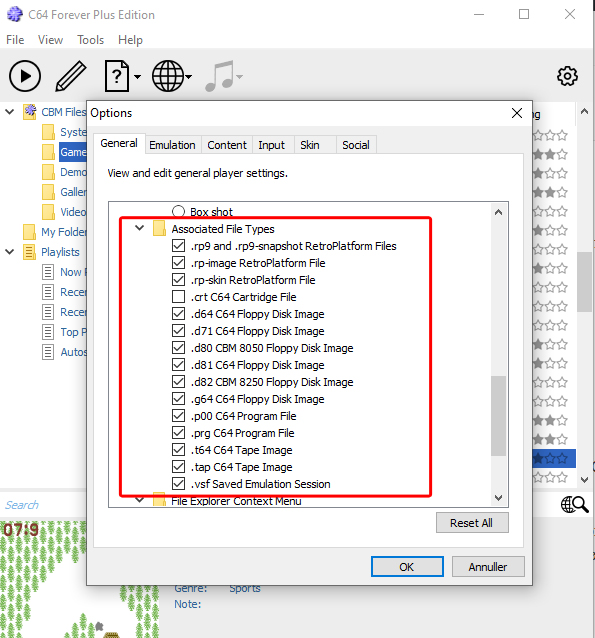Open dropdown arrow next to globe icon
The width and height of the screenshot is (595, 638).
[188, 76]
